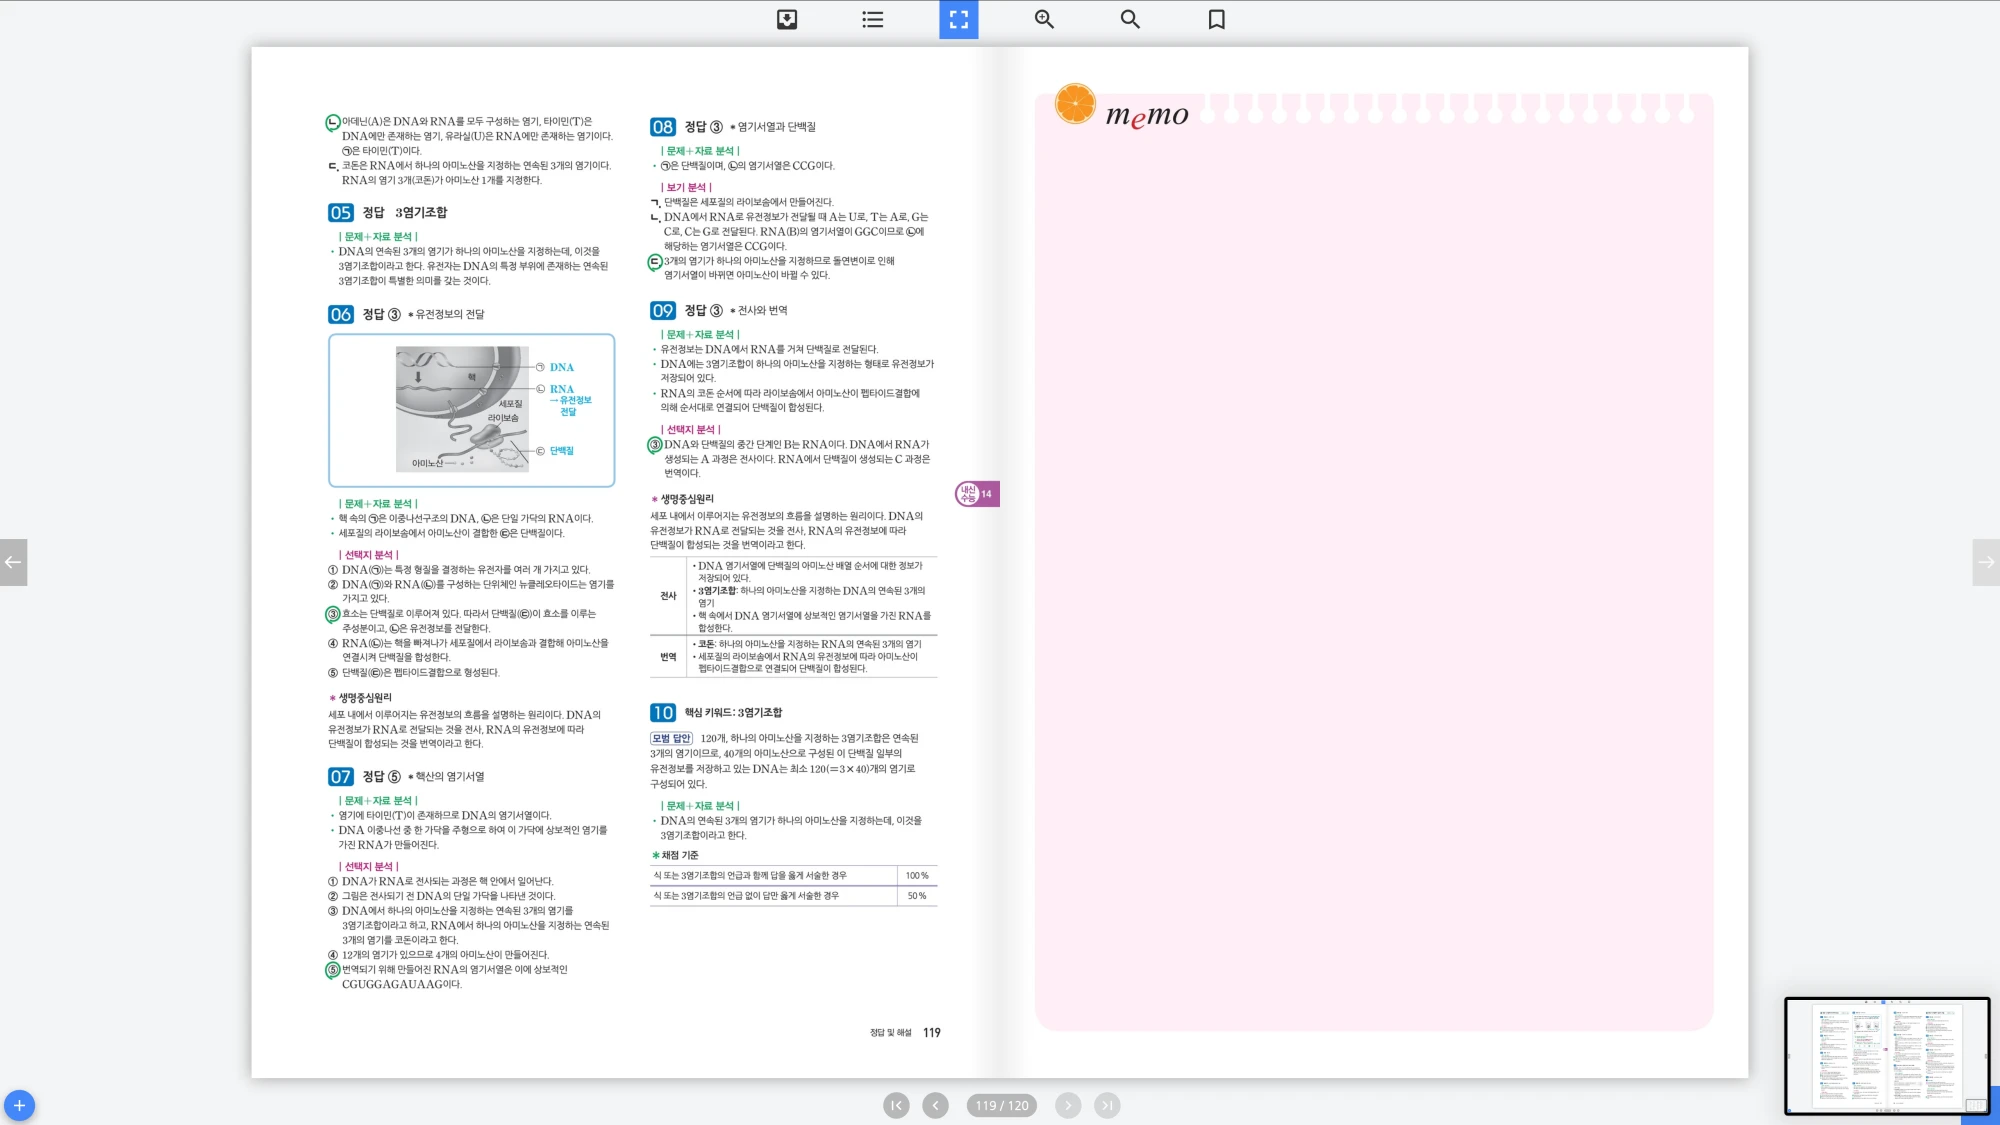
Task: Bookmark the current page
Action: coord(1216,19)
